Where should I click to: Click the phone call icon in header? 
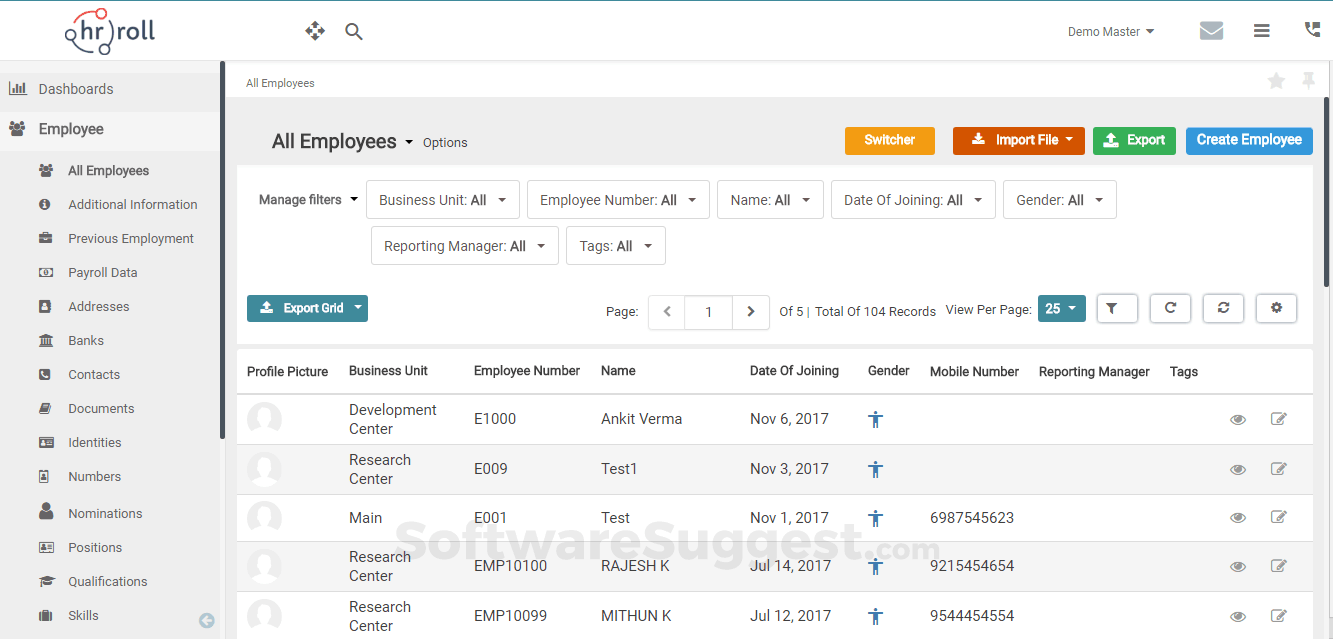coord(1312,31)
